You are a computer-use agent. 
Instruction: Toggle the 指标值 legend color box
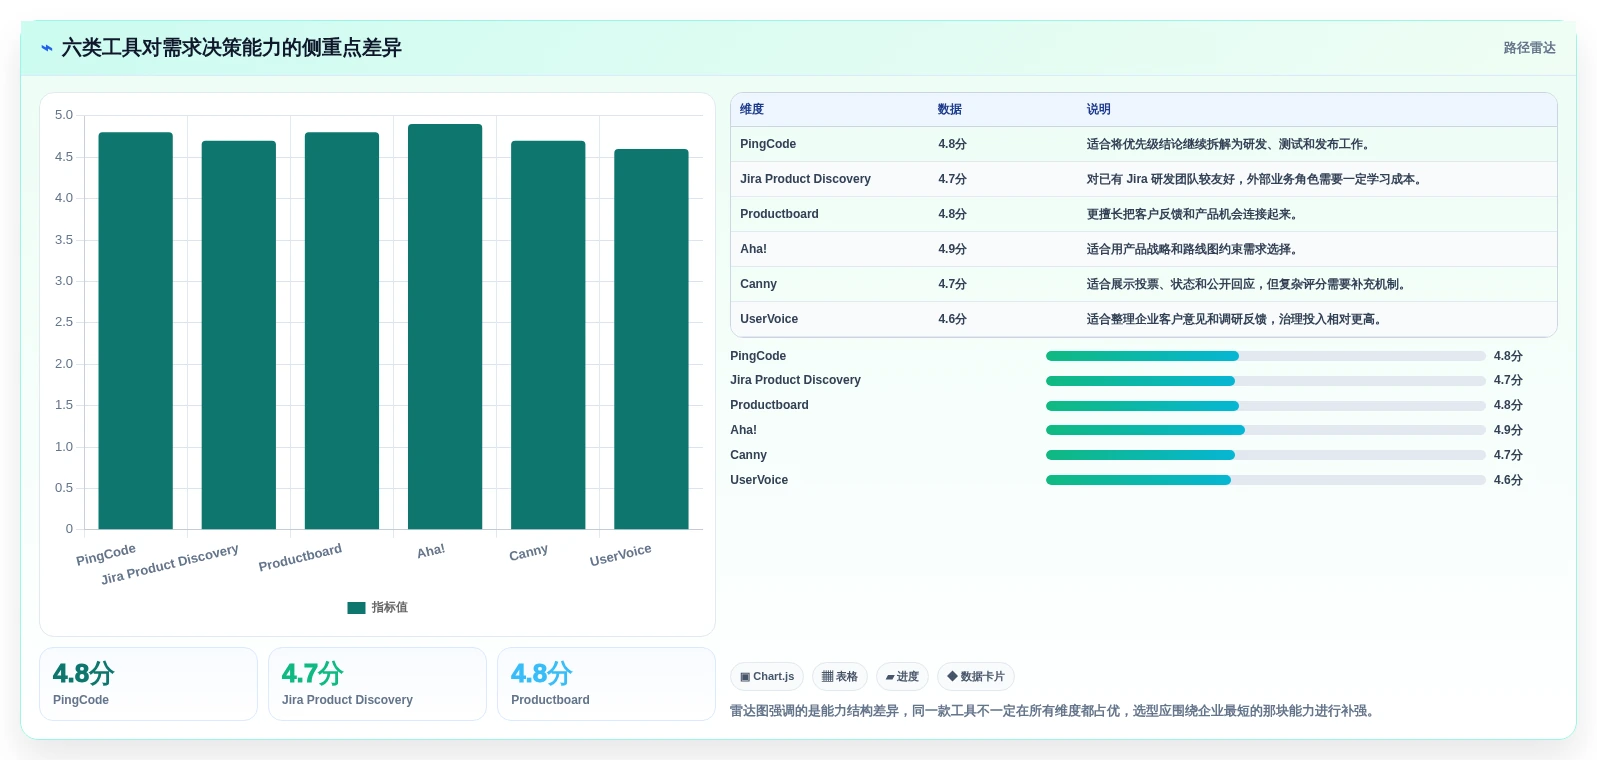tap(356, 608)
